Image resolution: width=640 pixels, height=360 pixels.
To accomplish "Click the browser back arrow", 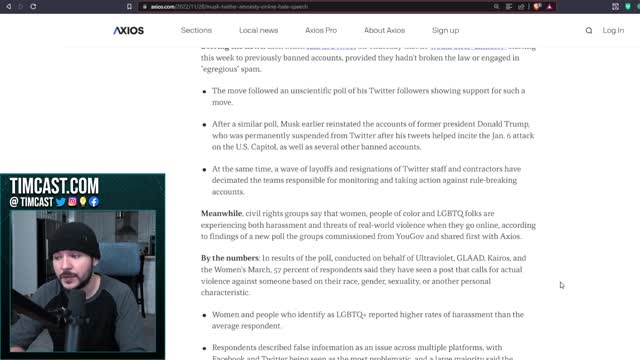I will pos(8,7).
